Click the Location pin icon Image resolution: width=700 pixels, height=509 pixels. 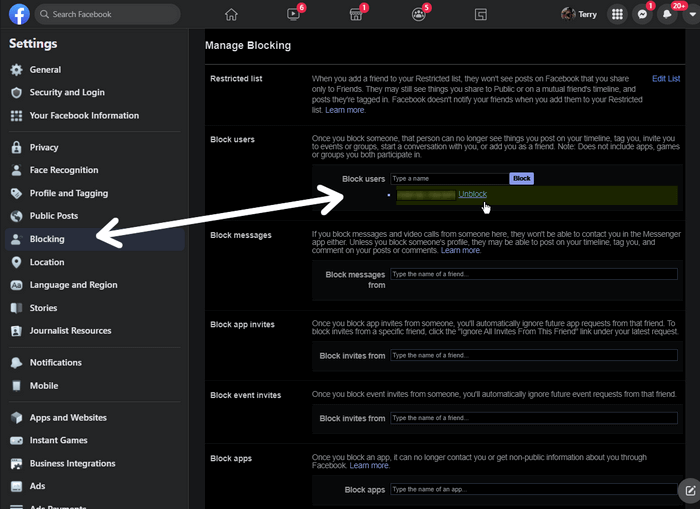17,262
